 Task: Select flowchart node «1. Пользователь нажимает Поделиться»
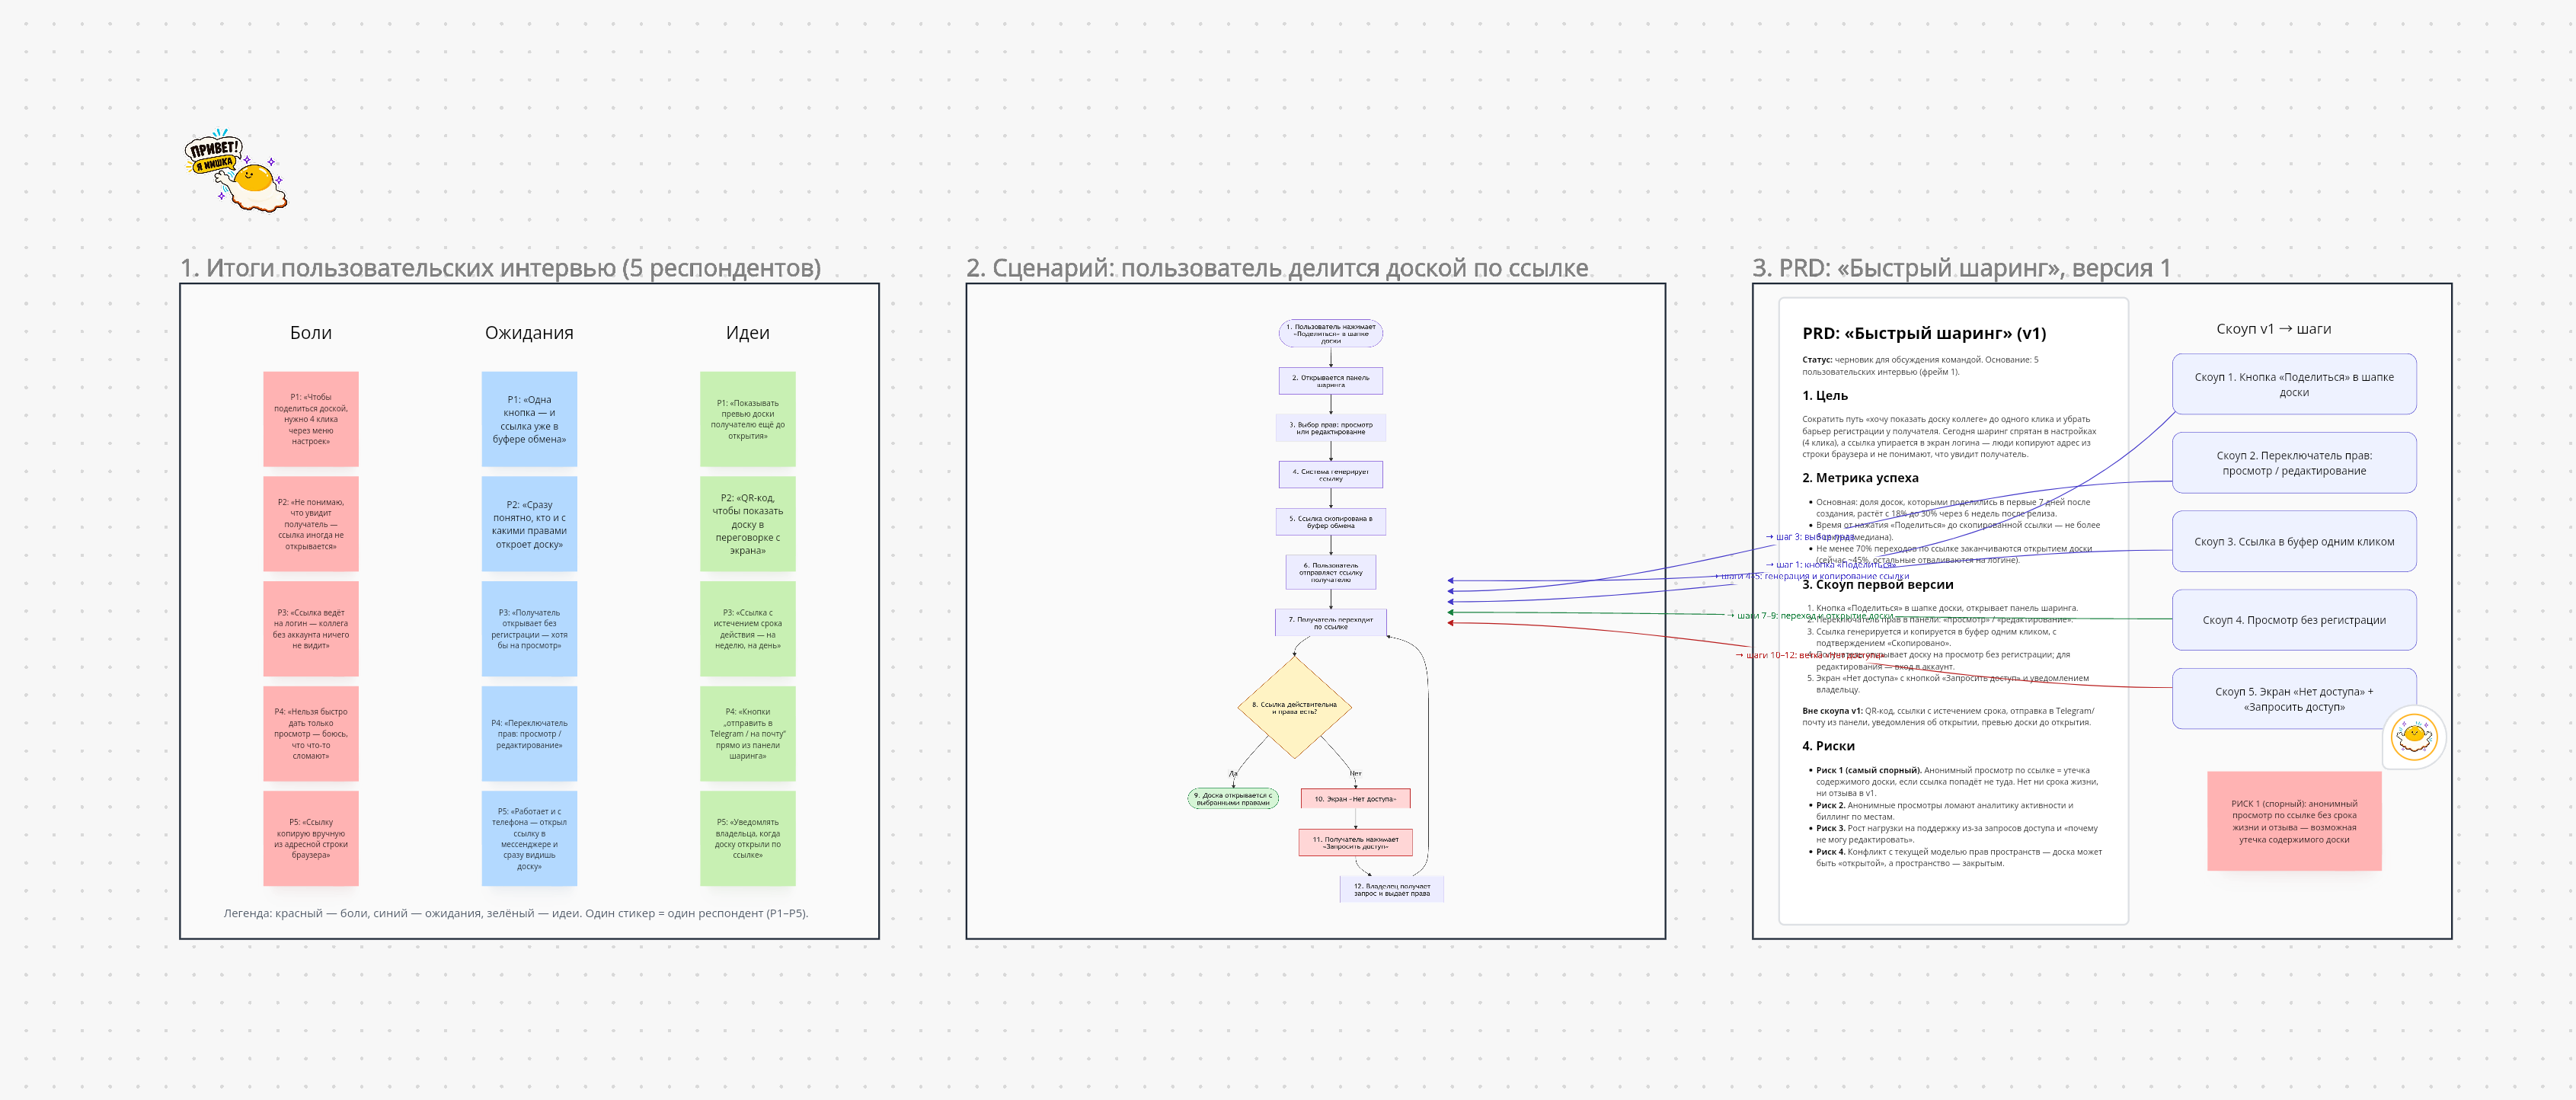1331,333
